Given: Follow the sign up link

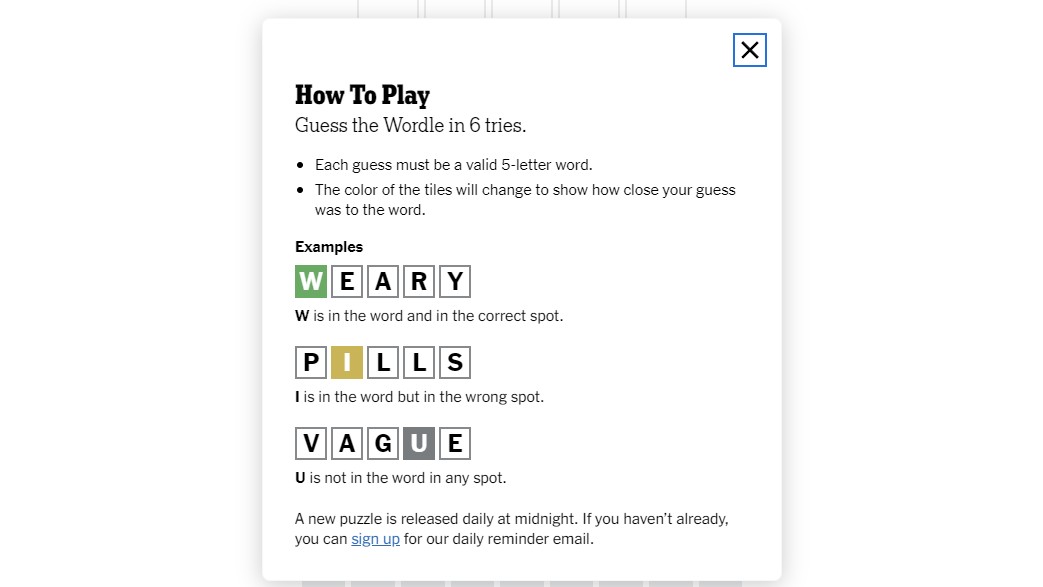Looking at the screenshot, I should point(375,539).
